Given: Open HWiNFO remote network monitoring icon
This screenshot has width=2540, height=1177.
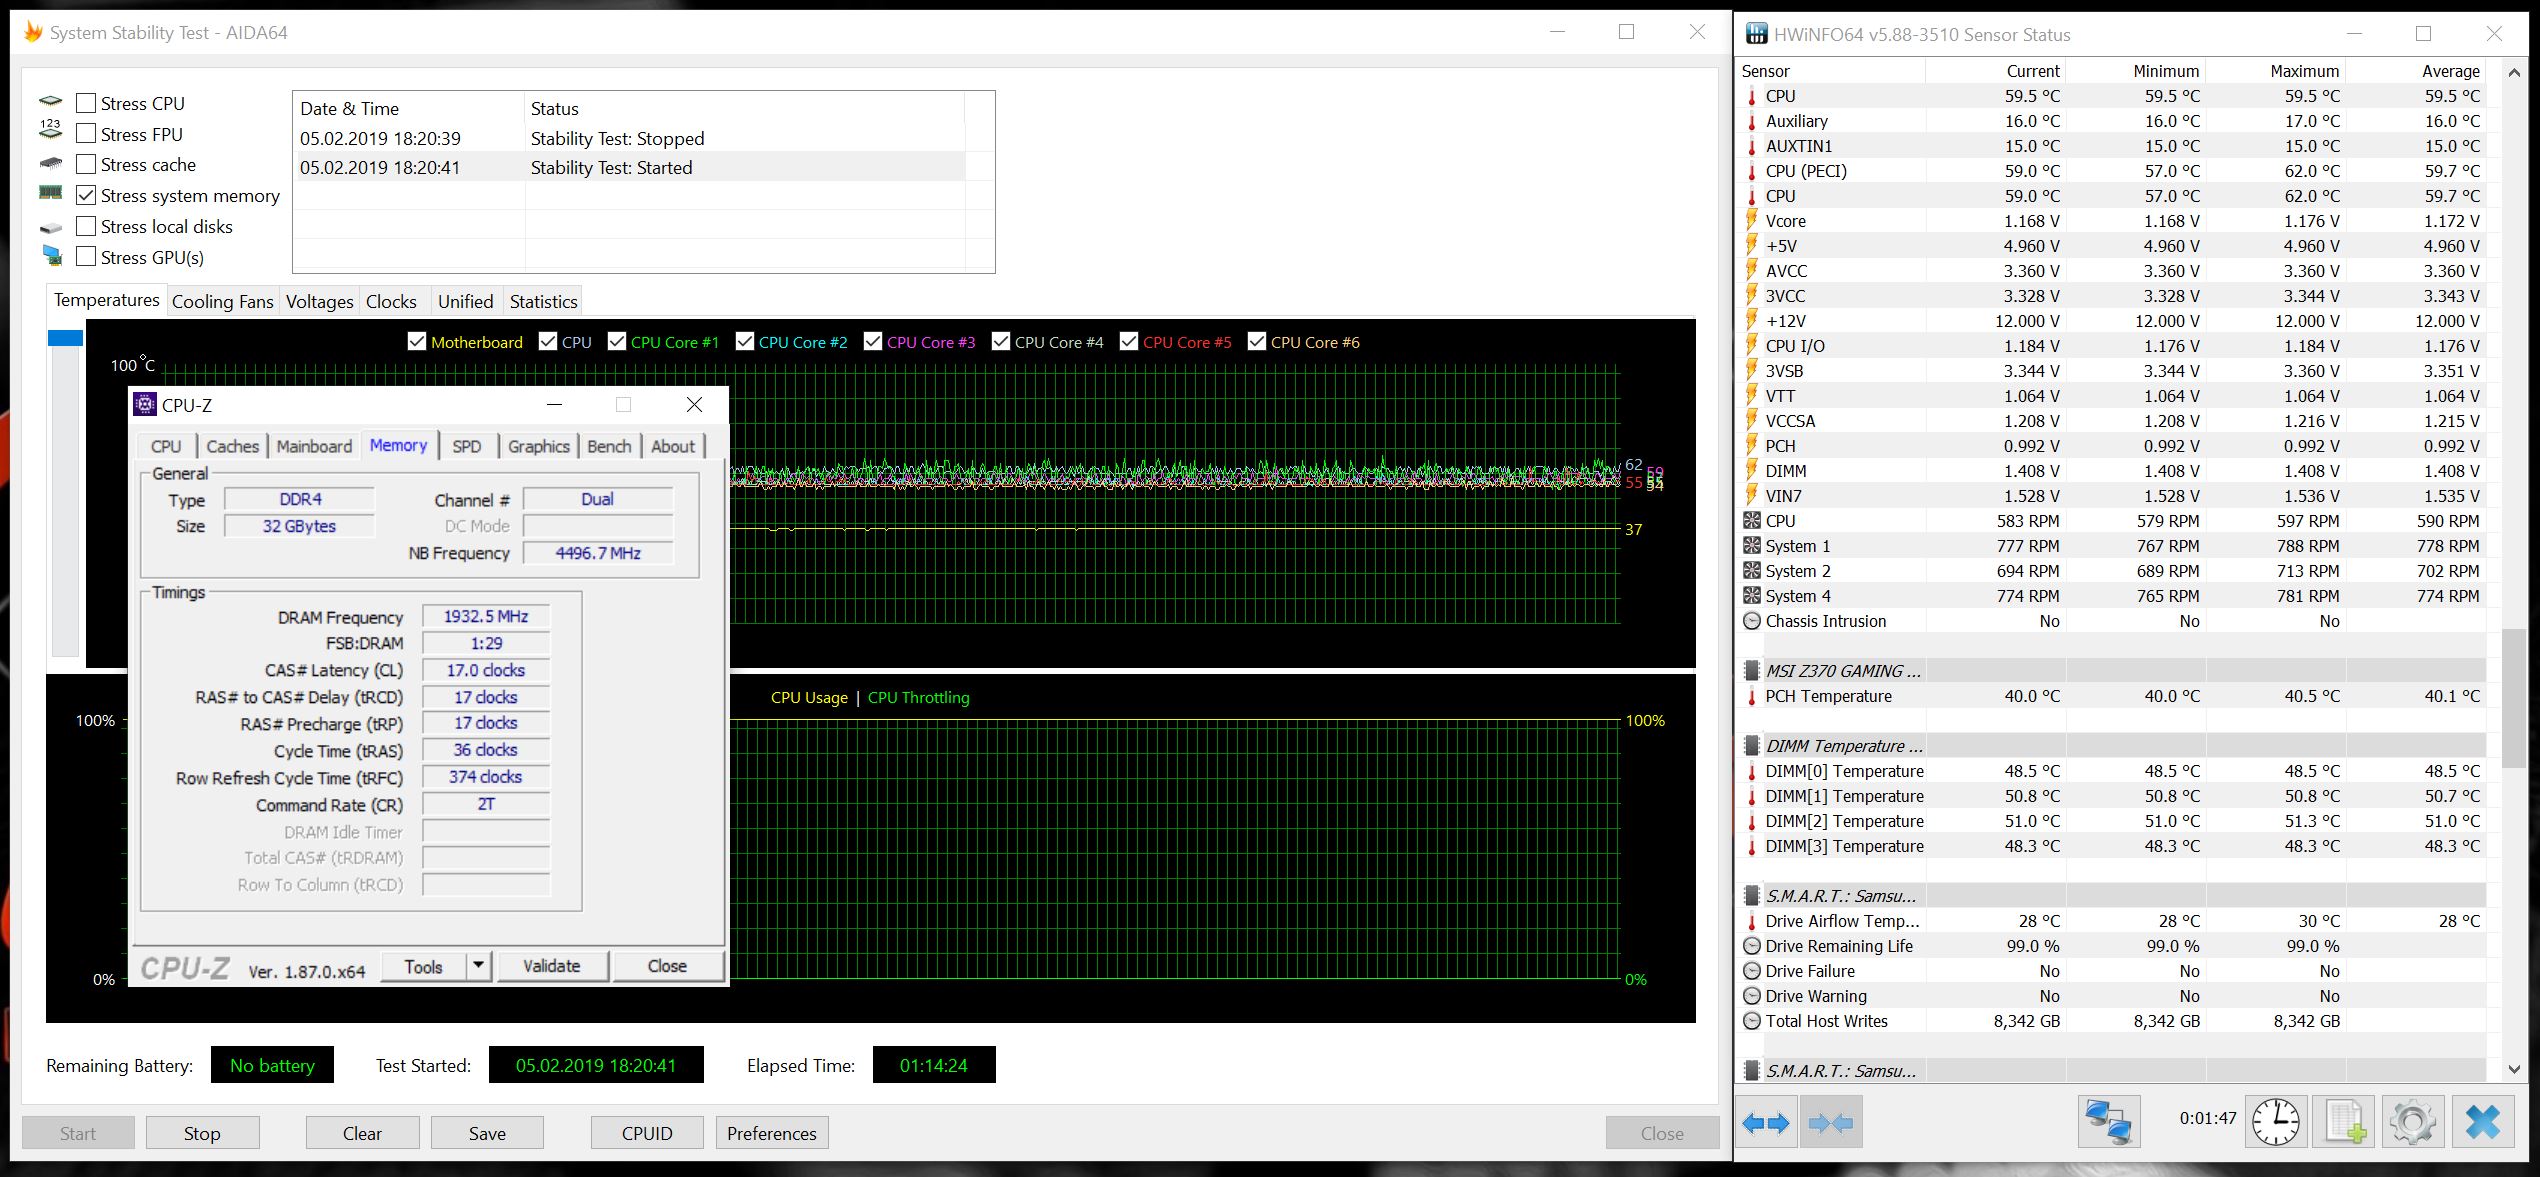Looking at the screenshot, I should pyautogui.click(x=2108, y=1122).
